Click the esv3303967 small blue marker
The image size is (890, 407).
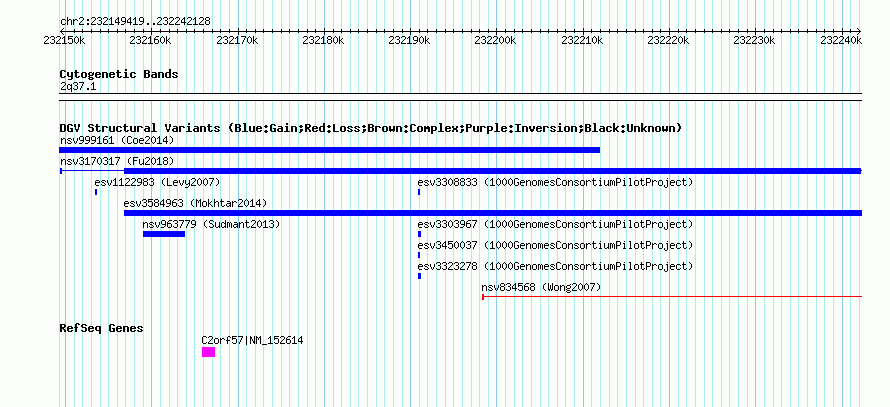pyautogui.click(x=419, y=234)
